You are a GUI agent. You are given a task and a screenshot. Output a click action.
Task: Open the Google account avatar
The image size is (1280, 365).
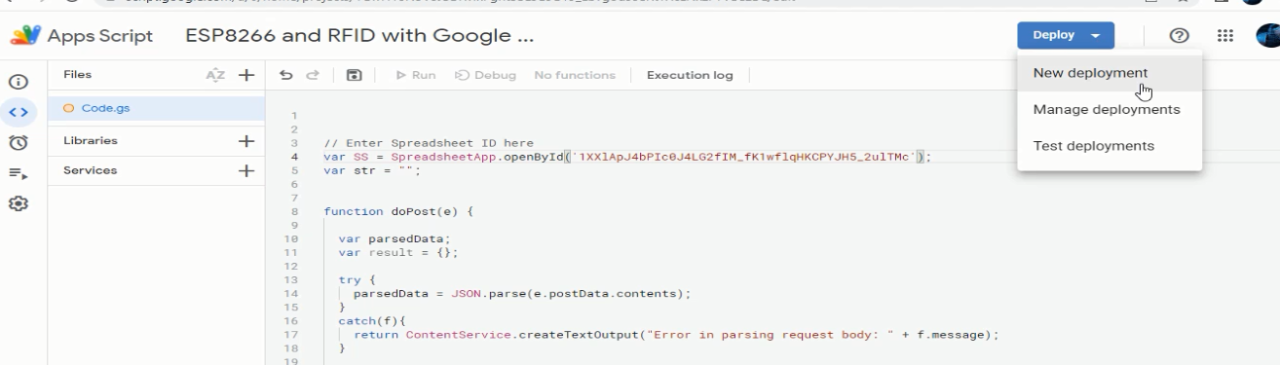(1268, 36)
